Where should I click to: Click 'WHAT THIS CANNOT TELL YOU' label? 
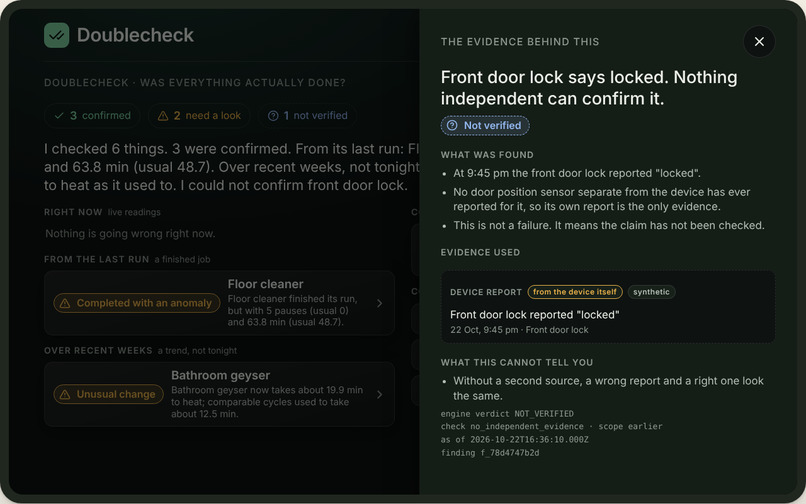tap(517, 363)
